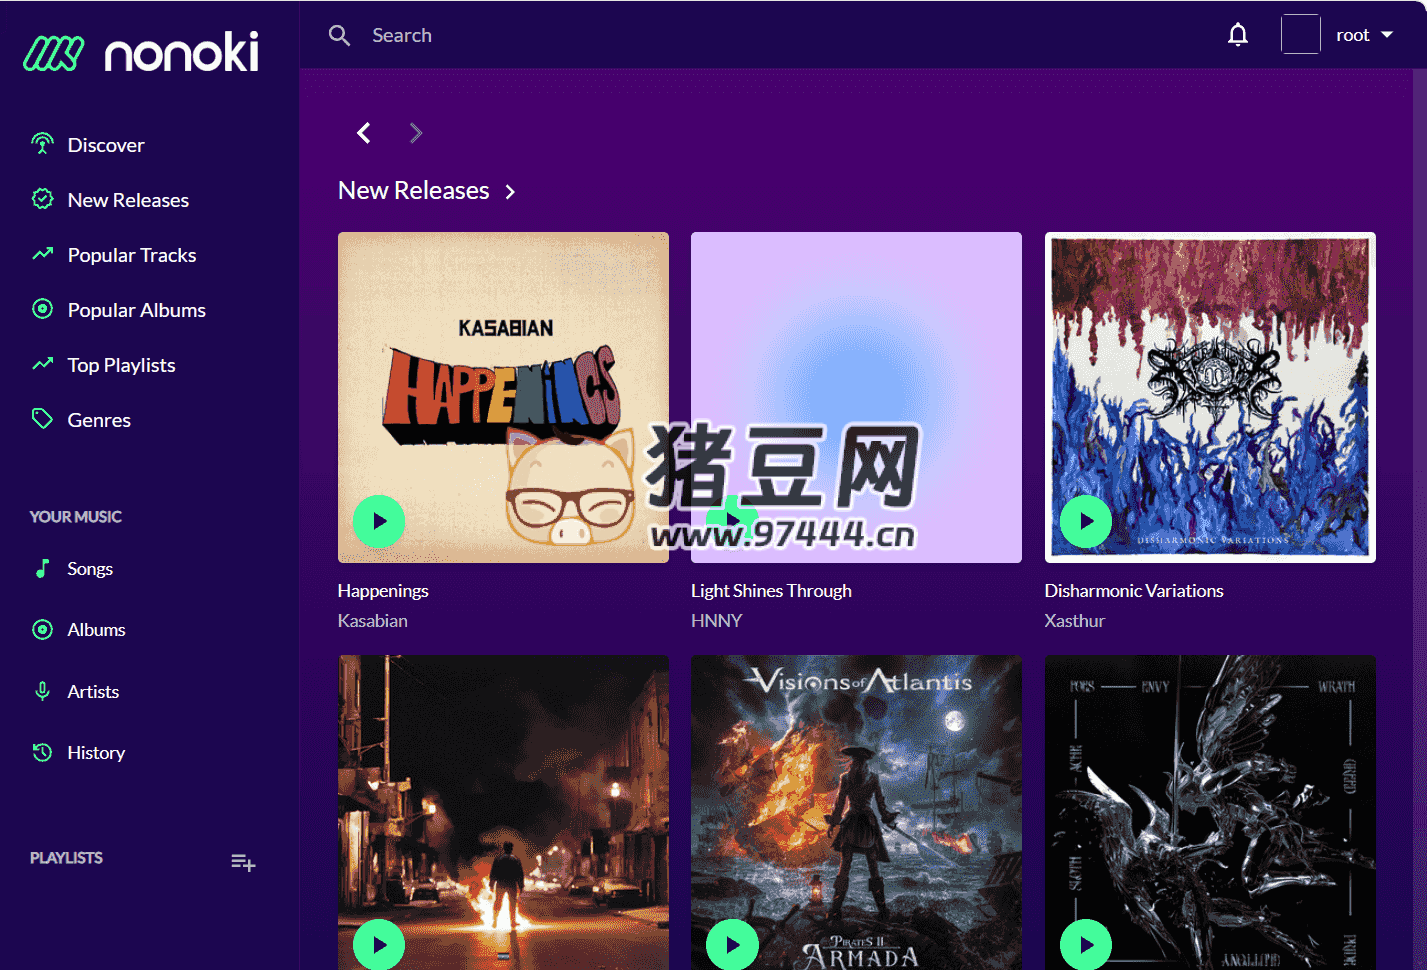
Task: Select the Songs icon under Your Music
Action: point(42,568)
